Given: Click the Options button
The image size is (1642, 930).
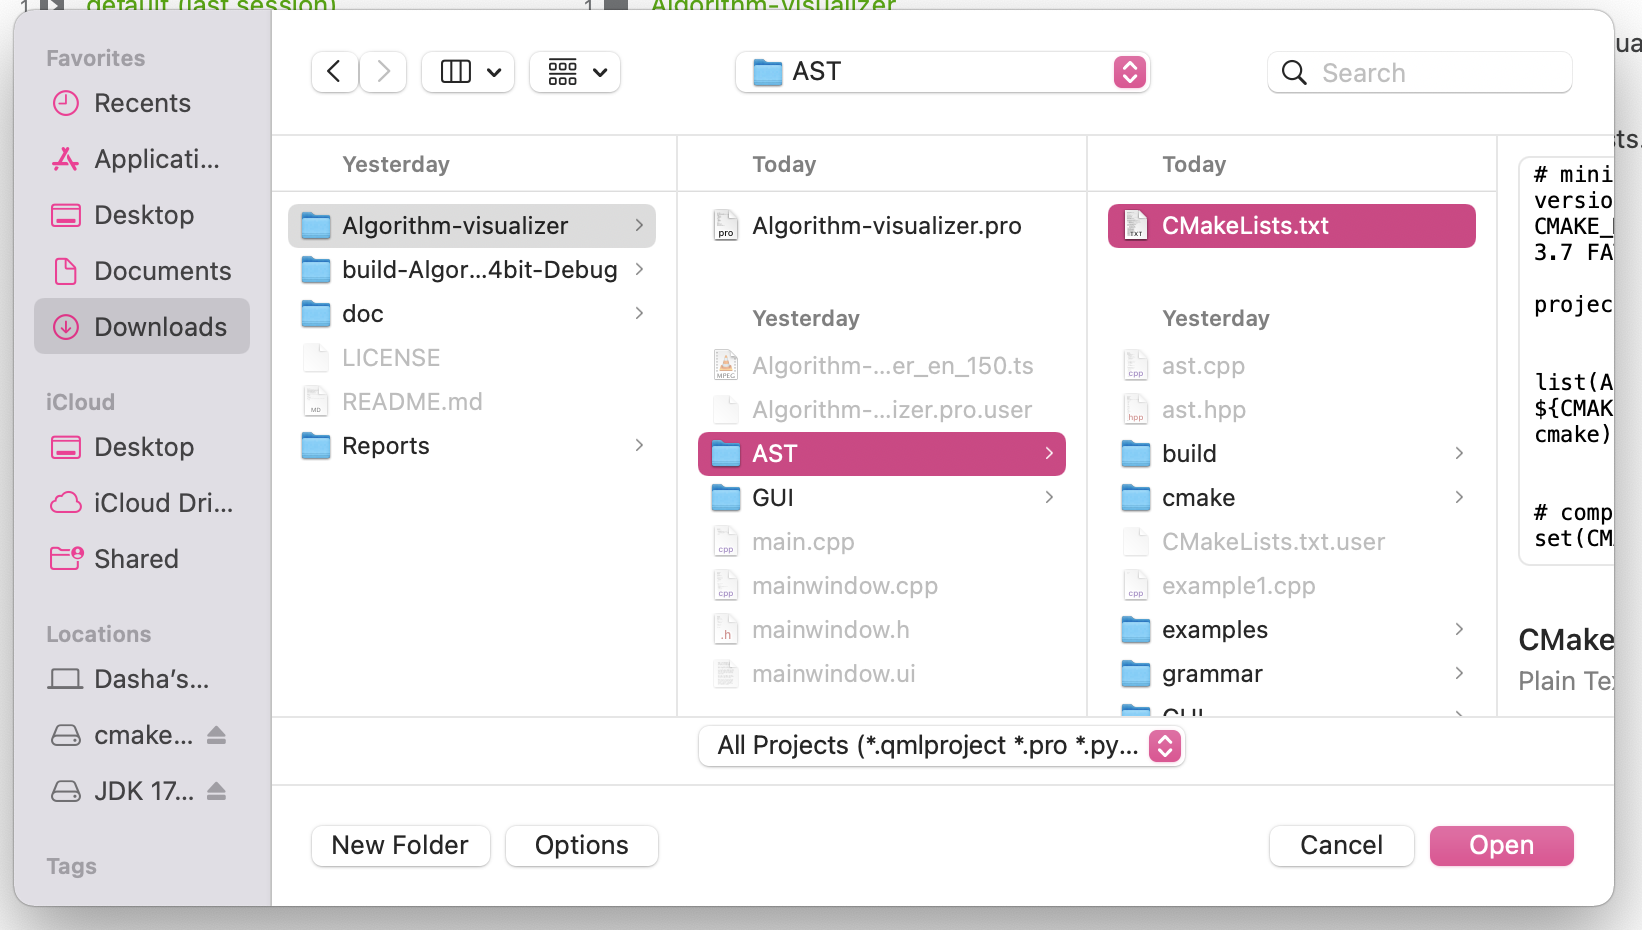Looking at the screenshot, I should (581, 845).
